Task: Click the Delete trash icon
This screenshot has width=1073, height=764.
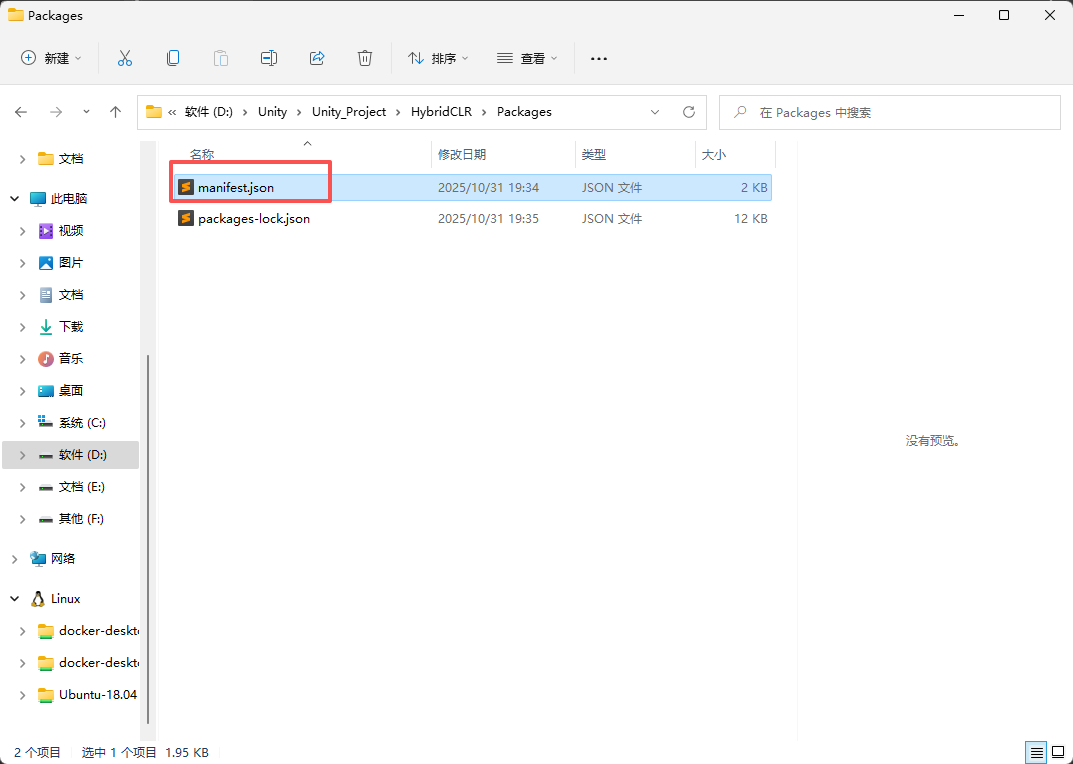Action: [365, 58]
